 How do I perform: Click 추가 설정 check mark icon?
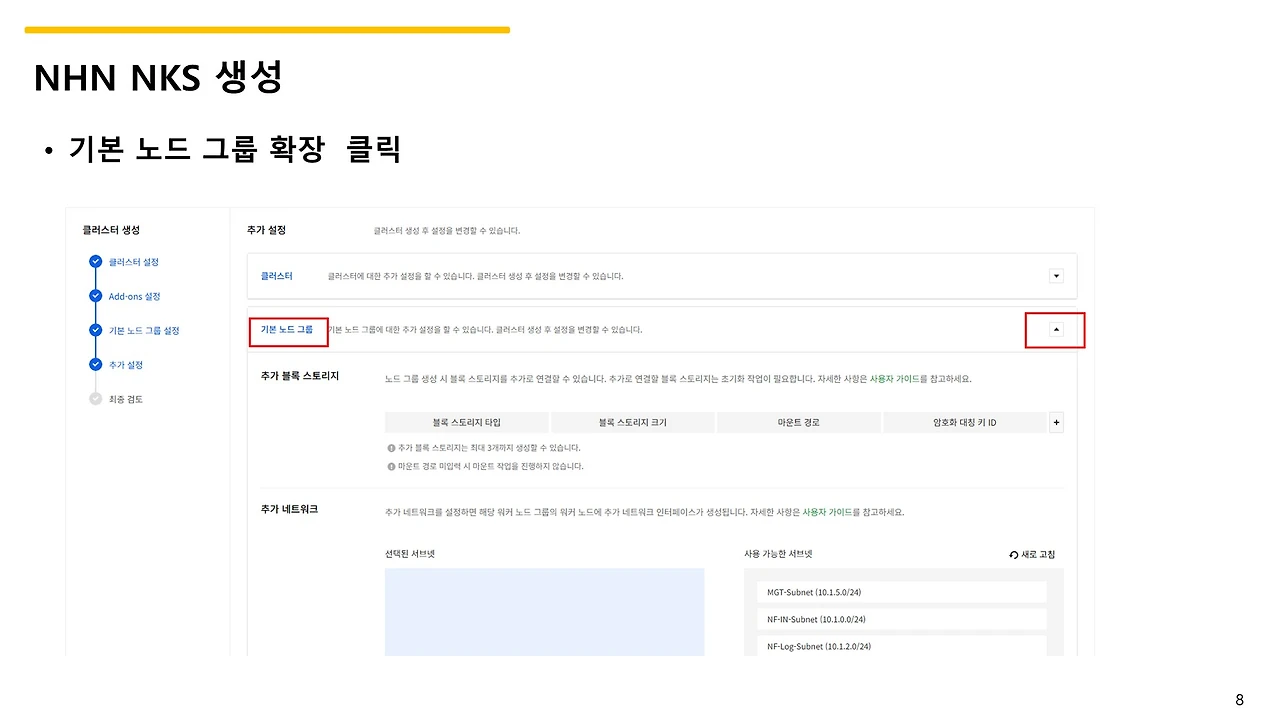coord(95,365)
